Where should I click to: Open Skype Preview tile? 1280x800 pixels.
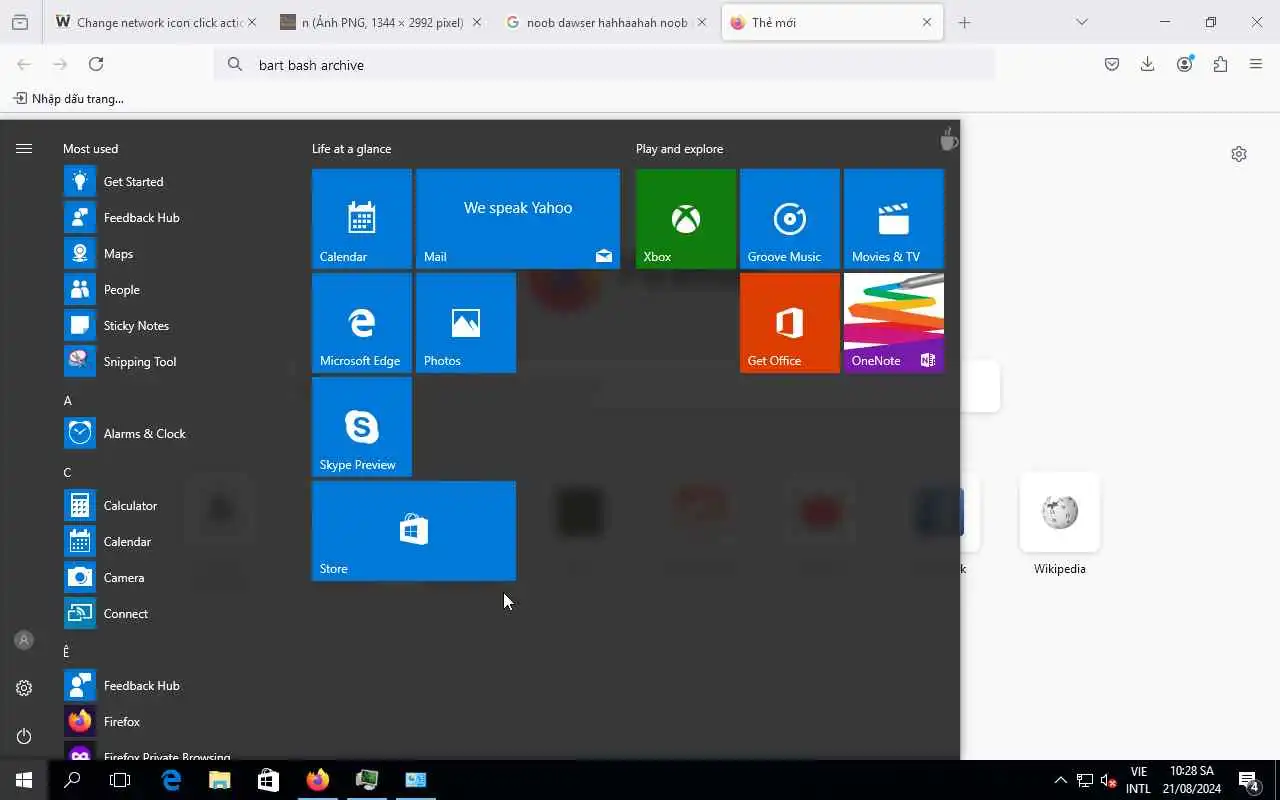point(362,427)
